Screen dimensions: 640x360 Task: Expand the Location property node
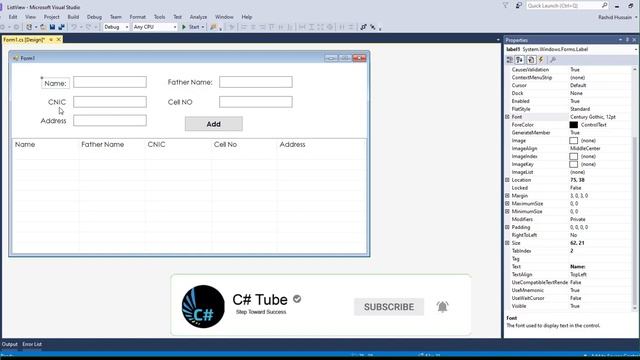507,180
